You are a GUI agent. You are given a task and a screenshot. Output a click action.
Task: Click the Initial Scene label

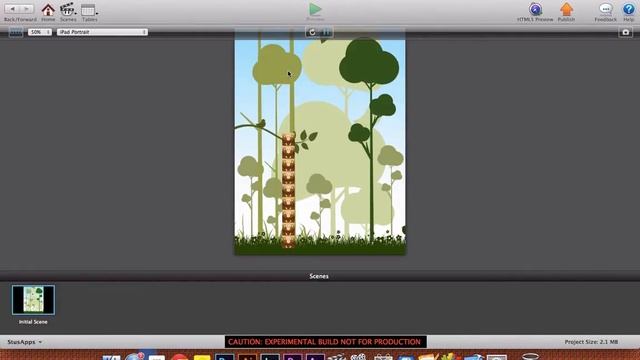[33, 322]
